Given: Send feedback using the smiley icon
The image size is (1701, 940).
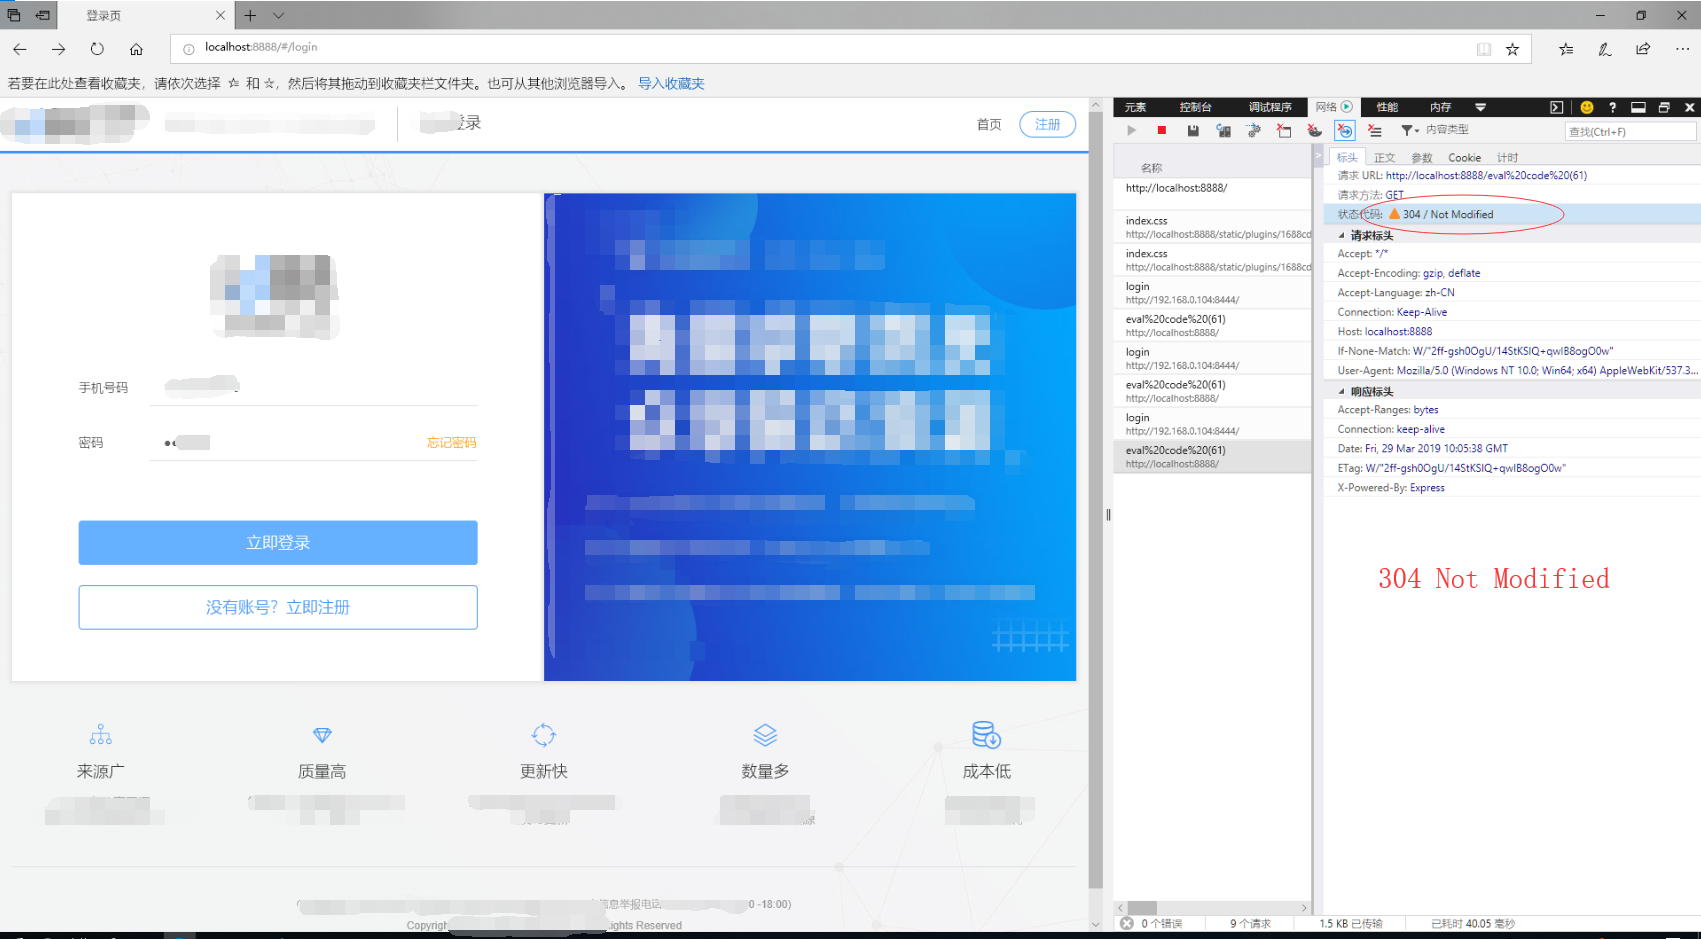Looking at the screenshot, I should [1586, 107].
